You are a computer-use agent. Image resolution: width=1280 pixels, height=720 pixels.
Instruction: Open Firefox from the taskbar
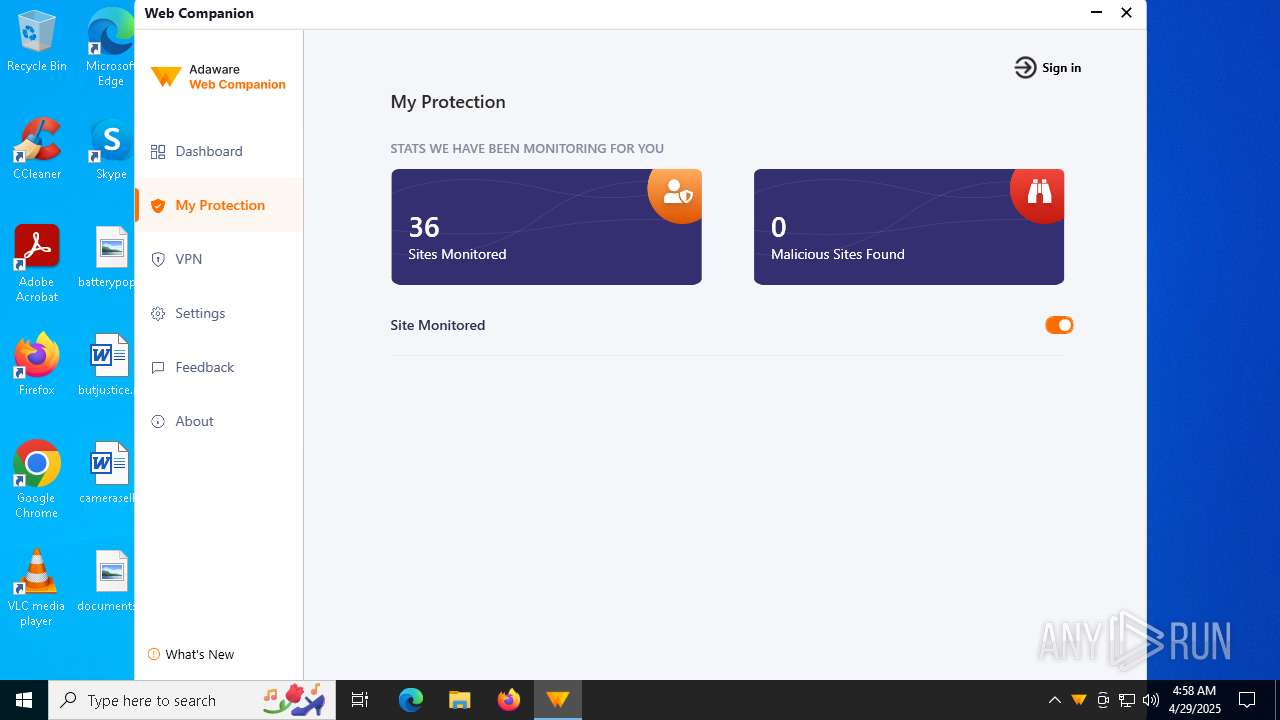(x=509, y=700)
